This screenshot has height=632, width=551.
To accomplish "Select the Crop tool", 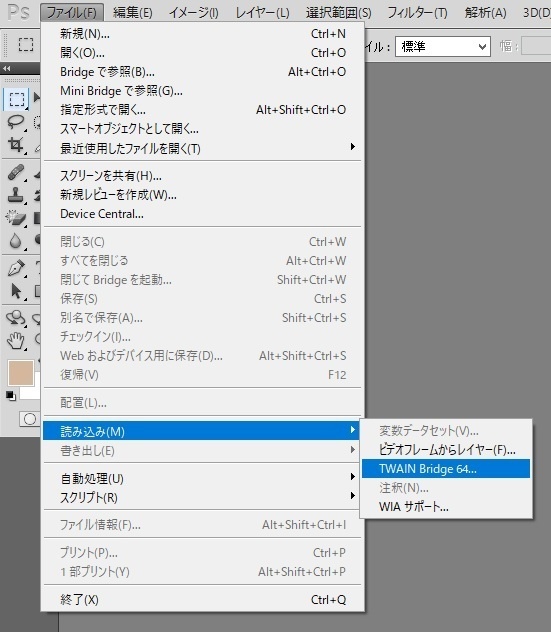I will click(x=16, y=144).
